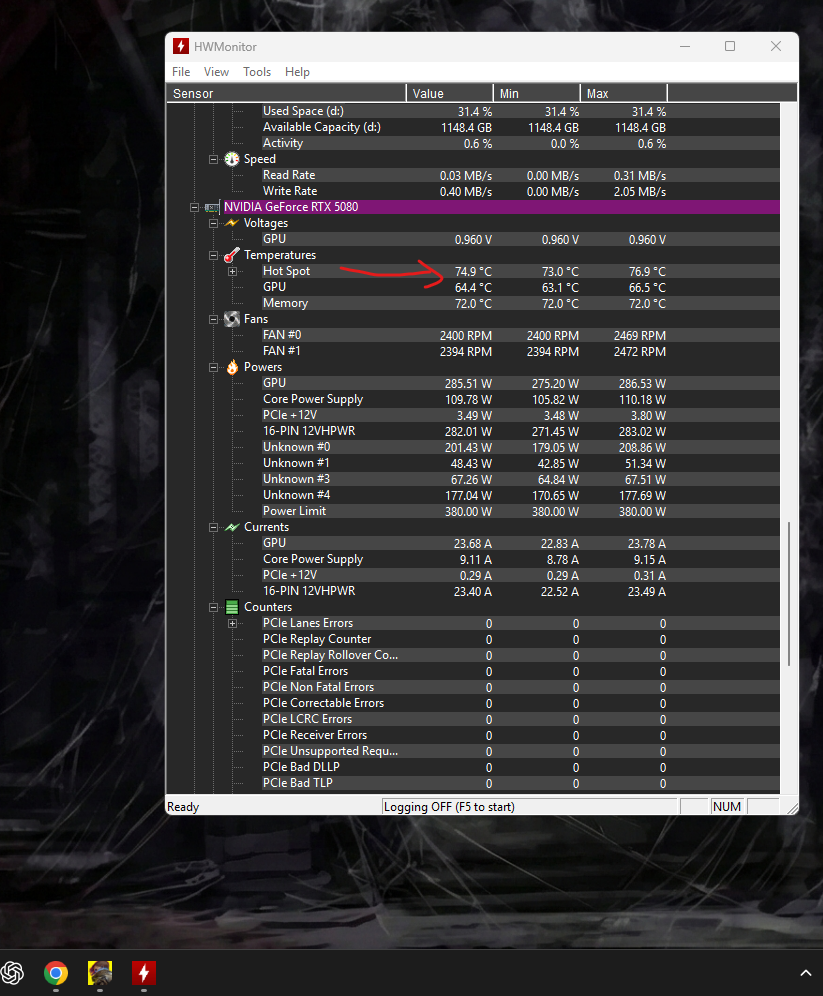
Task: Collapse the Voltages group
Action: (x=213, y=224)
